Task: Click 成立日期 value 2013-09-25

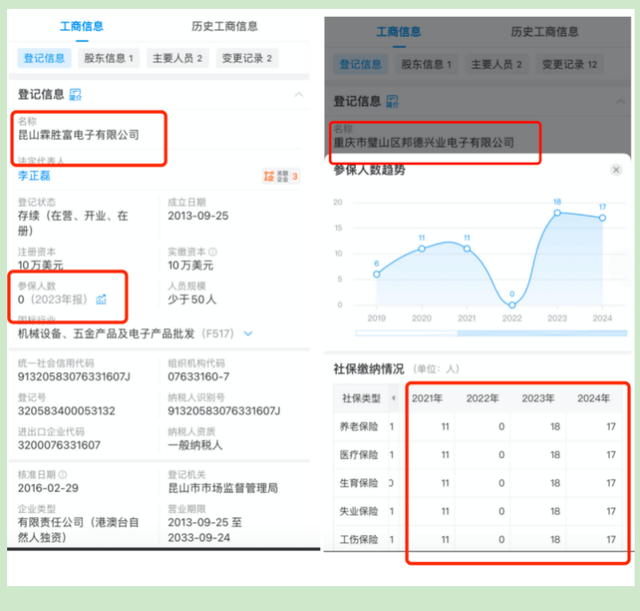Action: [x=198, y=216]
